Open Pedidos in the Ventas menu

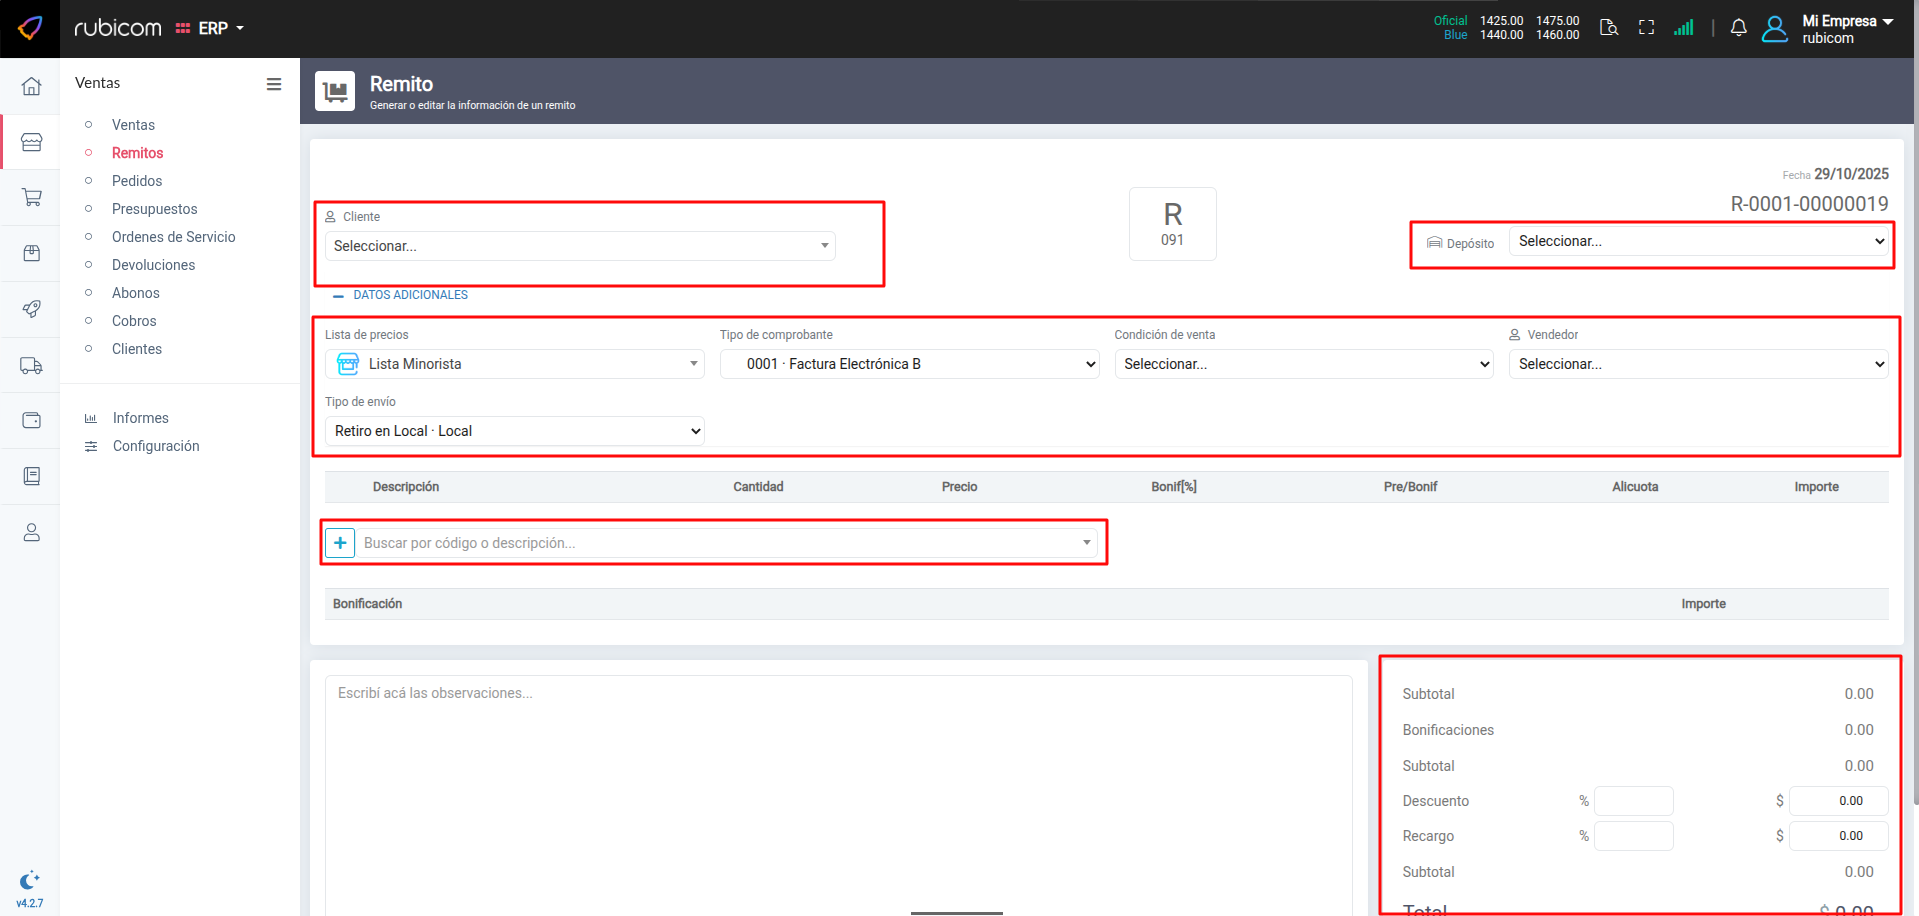pos(137,181)
